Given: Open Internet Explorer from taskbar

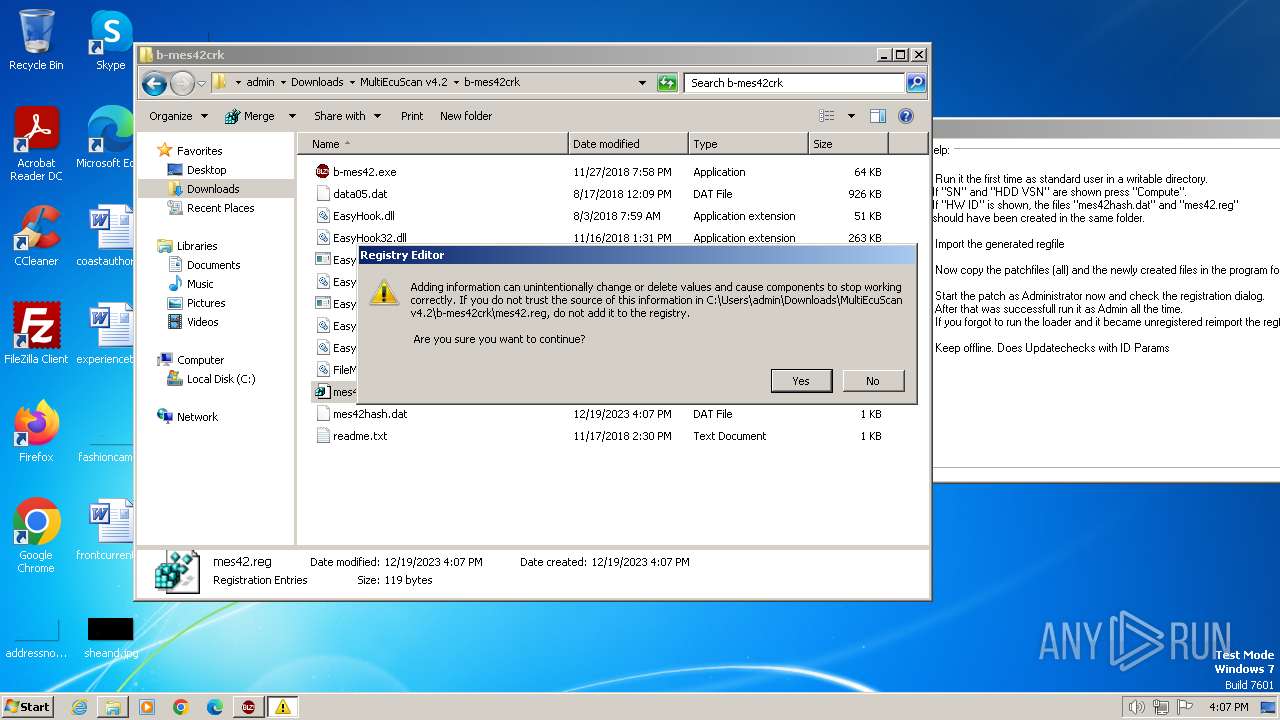Looking at the screenshot, I should click(79, 707).
